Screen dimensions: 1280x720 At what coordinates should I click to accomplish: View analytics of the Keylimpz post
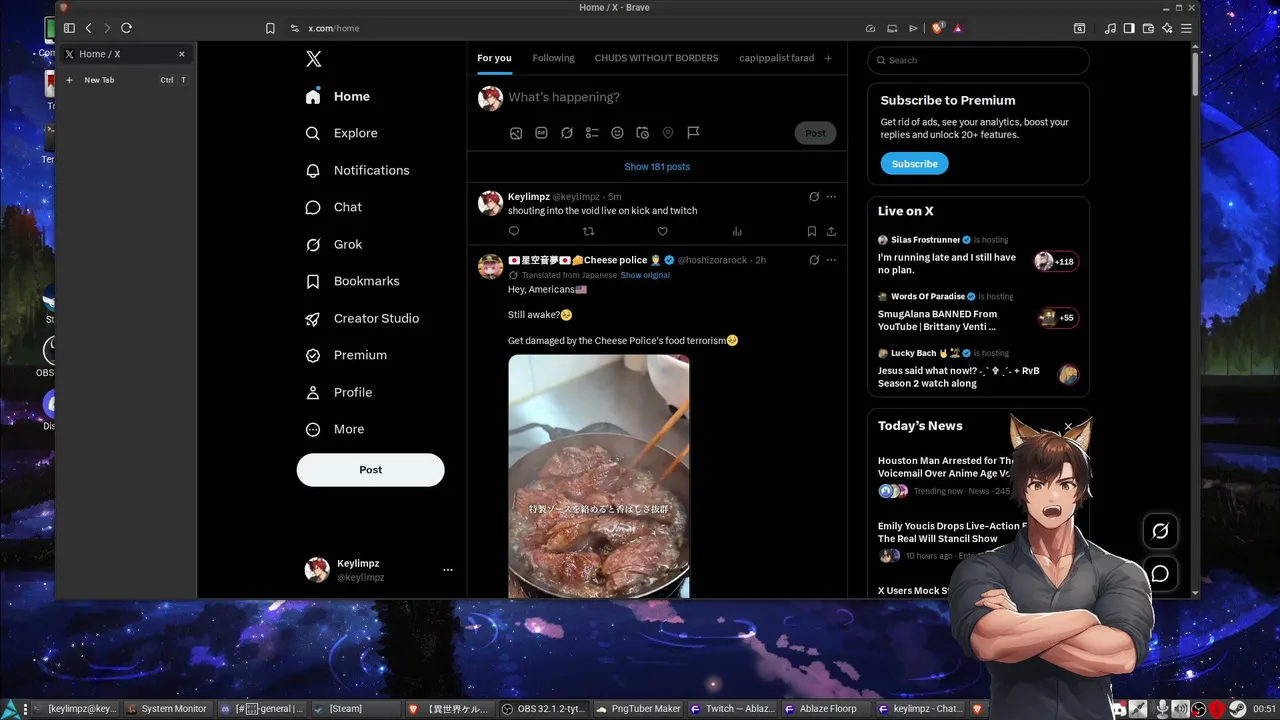tap(737, 231)
